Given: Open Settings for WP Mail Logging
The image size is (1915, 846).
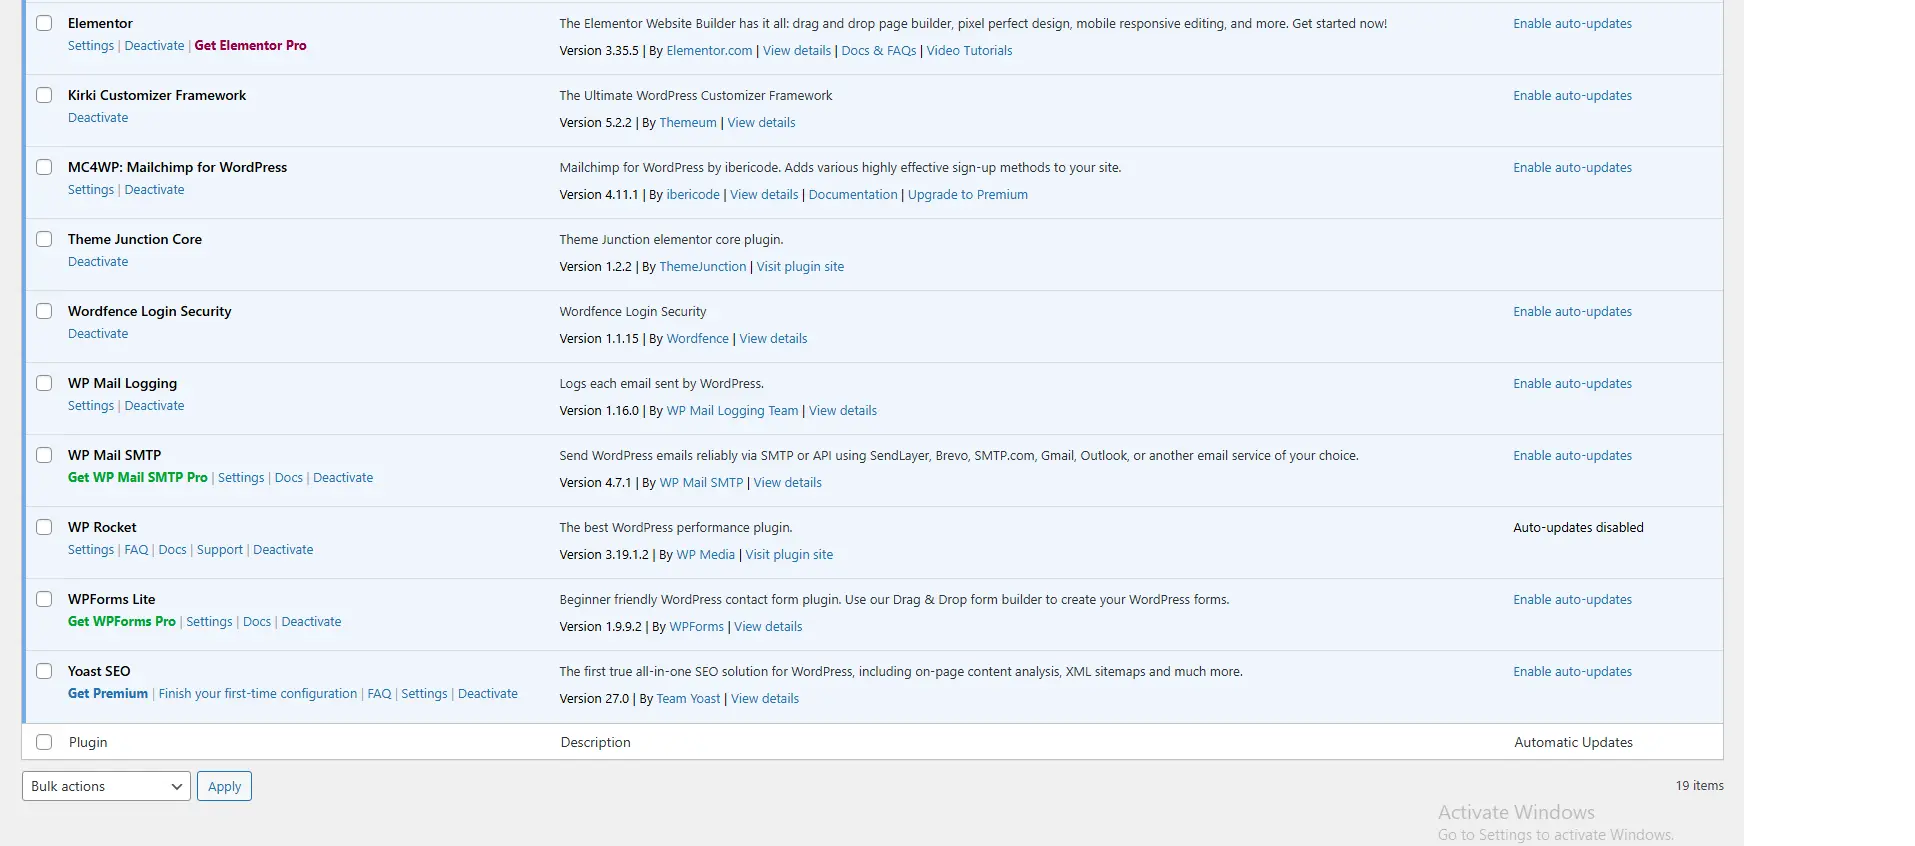Looking at the screenshot, I should [x=91, y=406].
